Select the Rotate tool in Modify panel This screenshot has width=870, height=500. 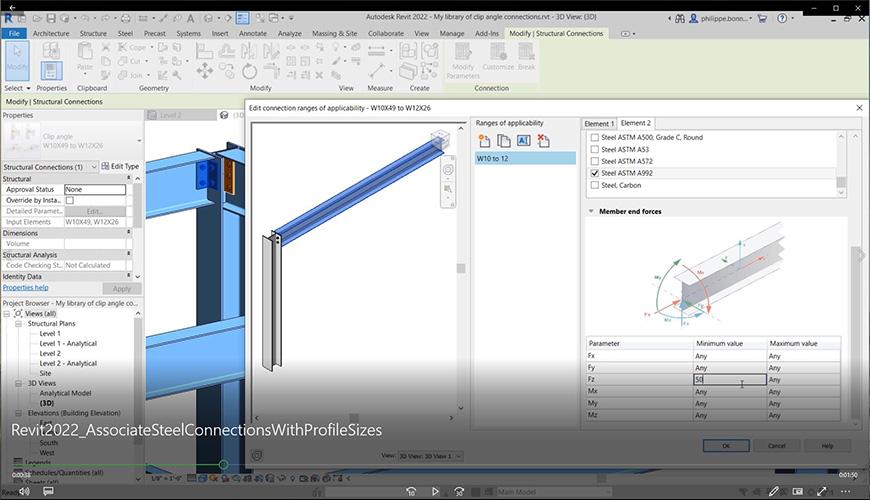tap(249, 71)
